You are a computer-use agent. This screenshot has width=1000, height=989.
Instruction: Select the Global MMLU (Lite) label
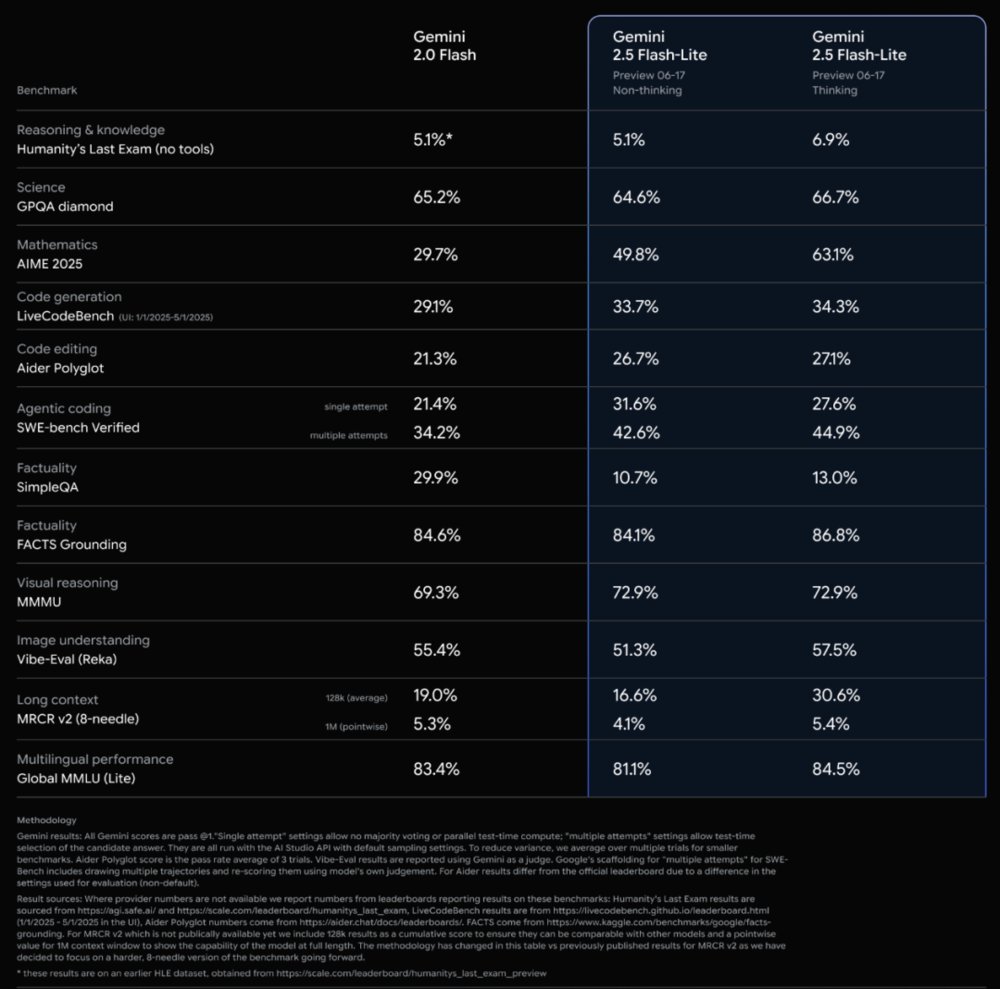[x=77, y=777]
